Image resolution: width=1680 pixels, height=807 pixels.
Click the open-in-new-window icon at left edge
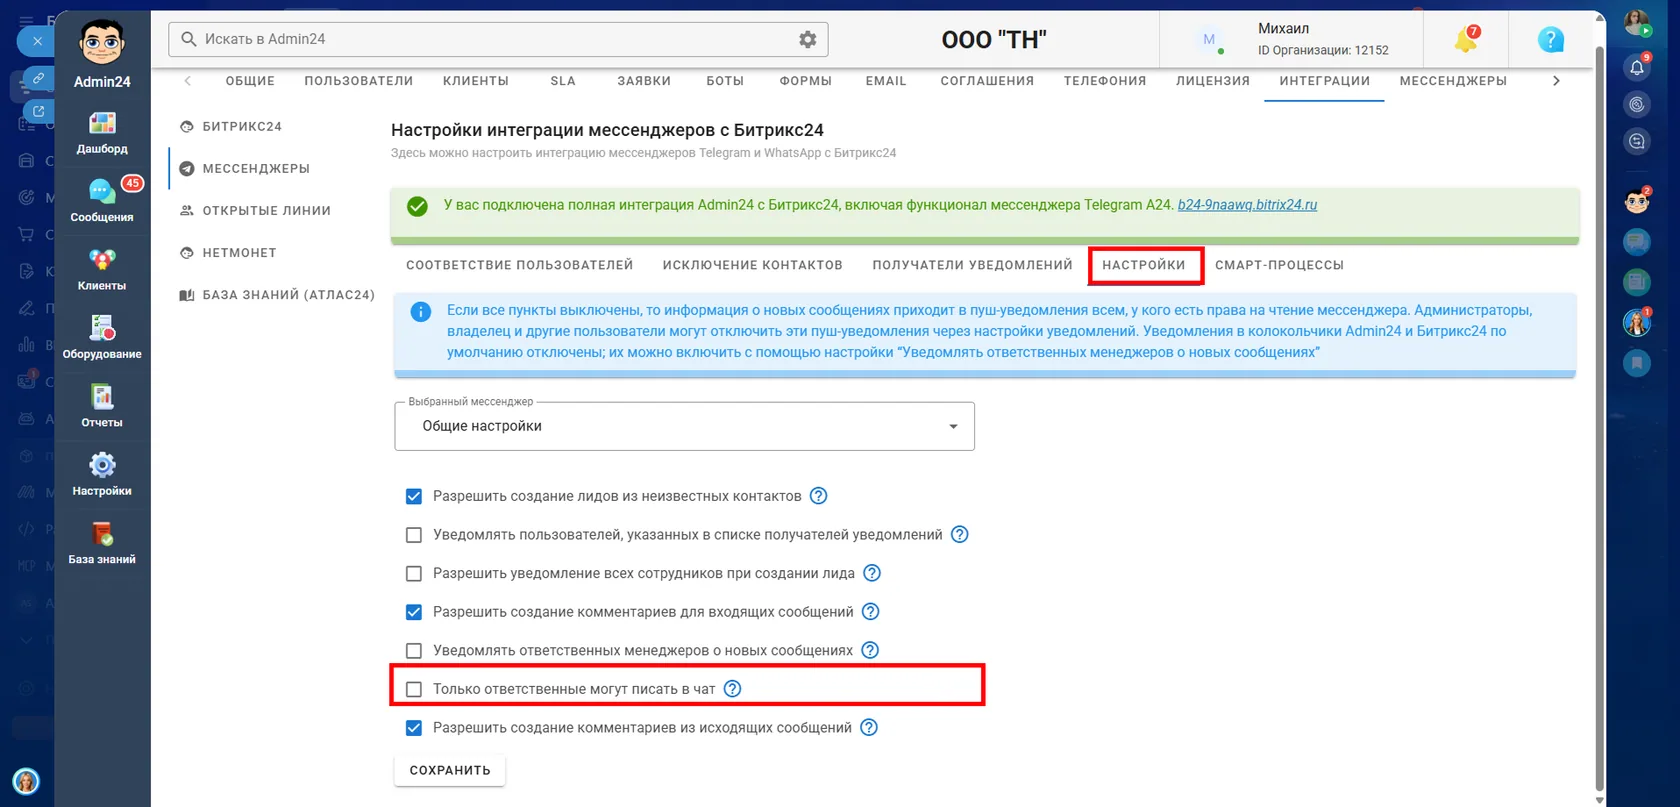(38, 111)
